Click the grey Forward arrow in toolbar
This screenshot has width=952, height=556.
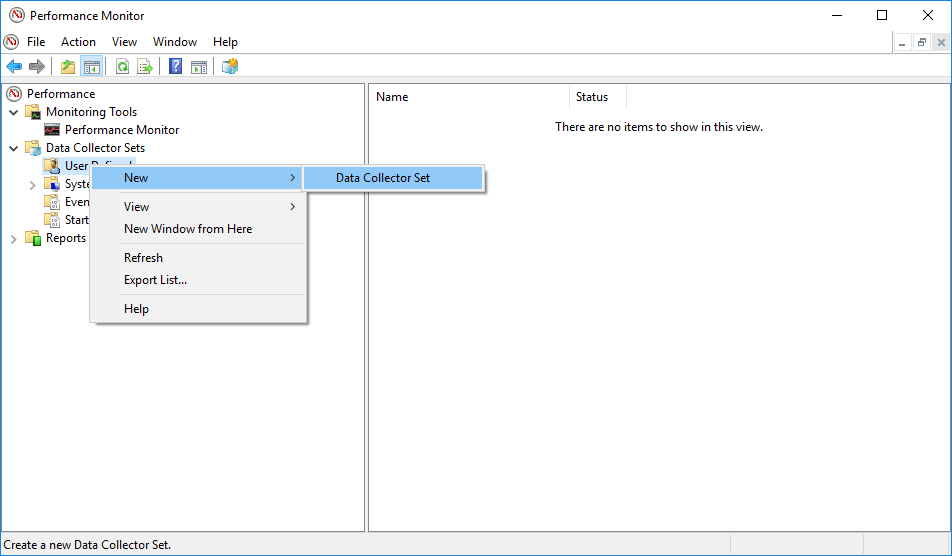37,66
